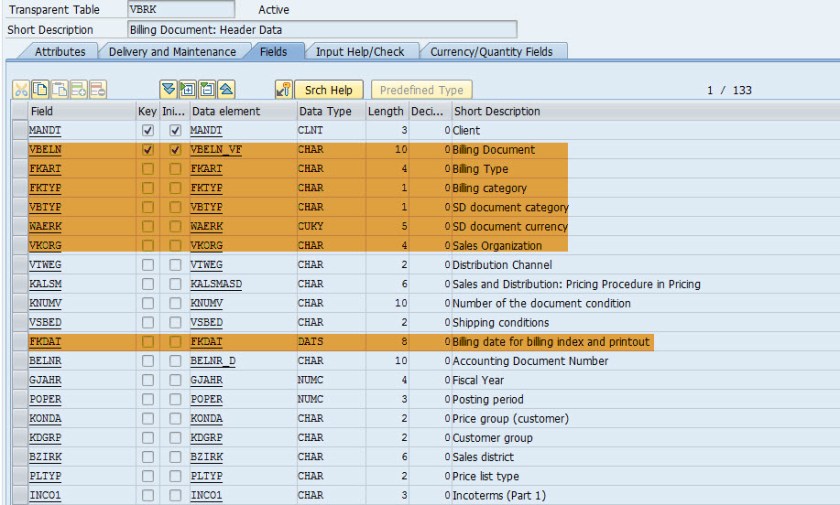
Task: Click the Insert row icon
Action: coord(77,90)
